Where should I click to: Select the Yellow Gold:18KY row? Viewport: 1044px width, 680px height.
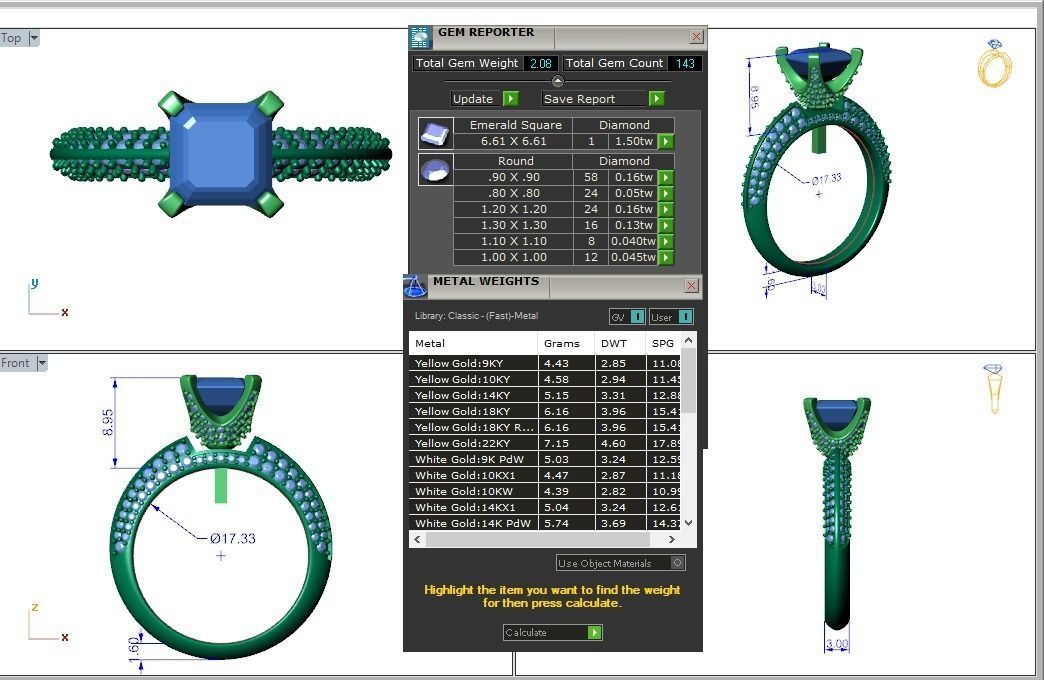tap(545, 411)
